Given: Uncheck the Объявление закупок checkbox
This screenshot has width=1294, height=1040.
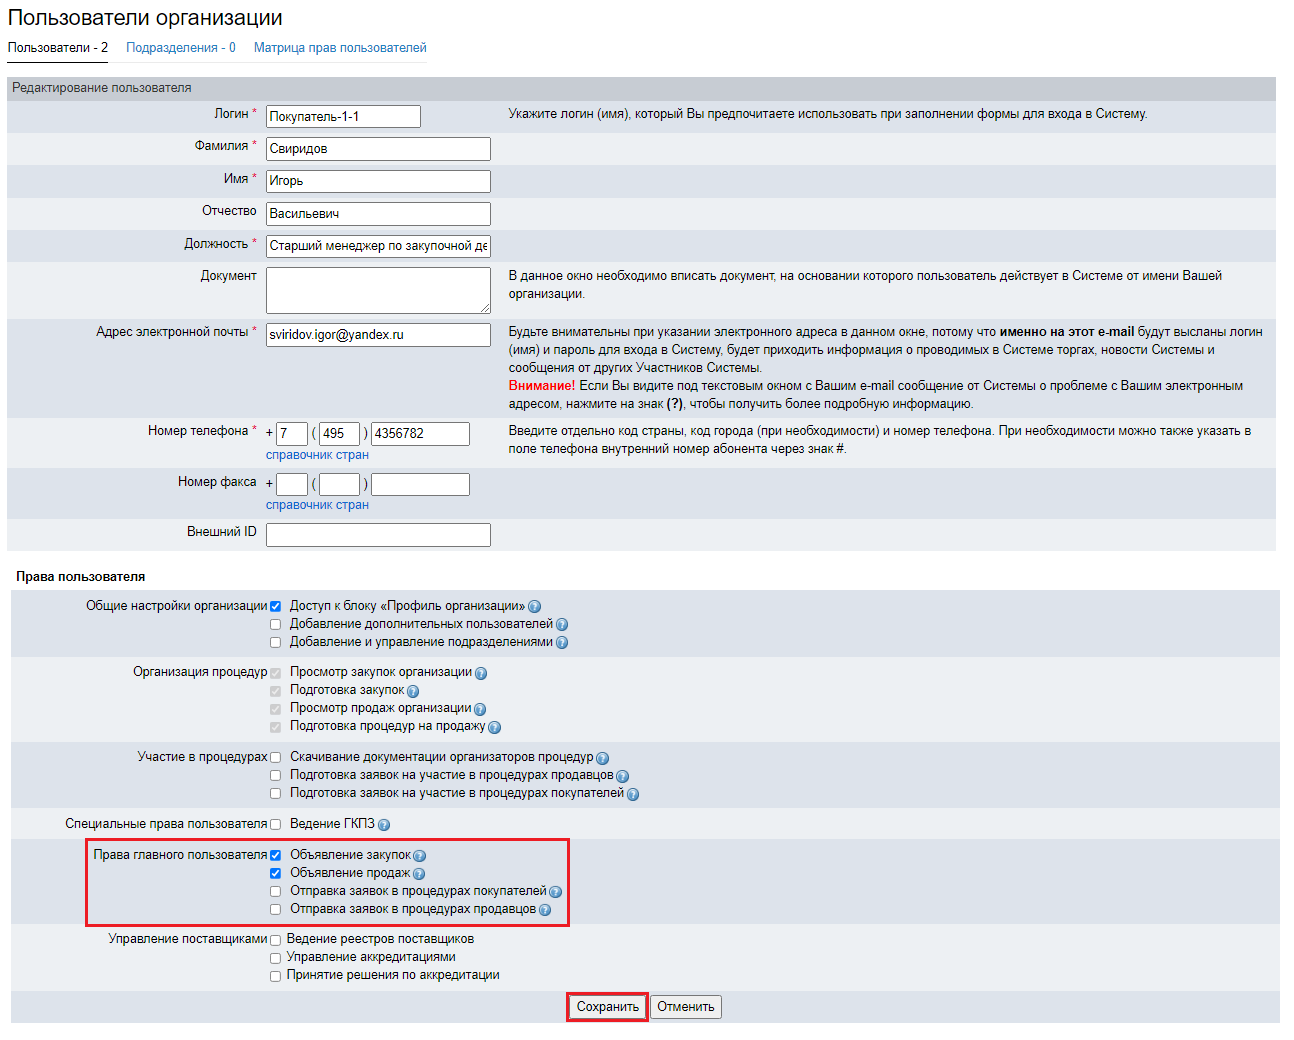Looking at the screenshot, I should pyautogui.click(x=276, y=856).
